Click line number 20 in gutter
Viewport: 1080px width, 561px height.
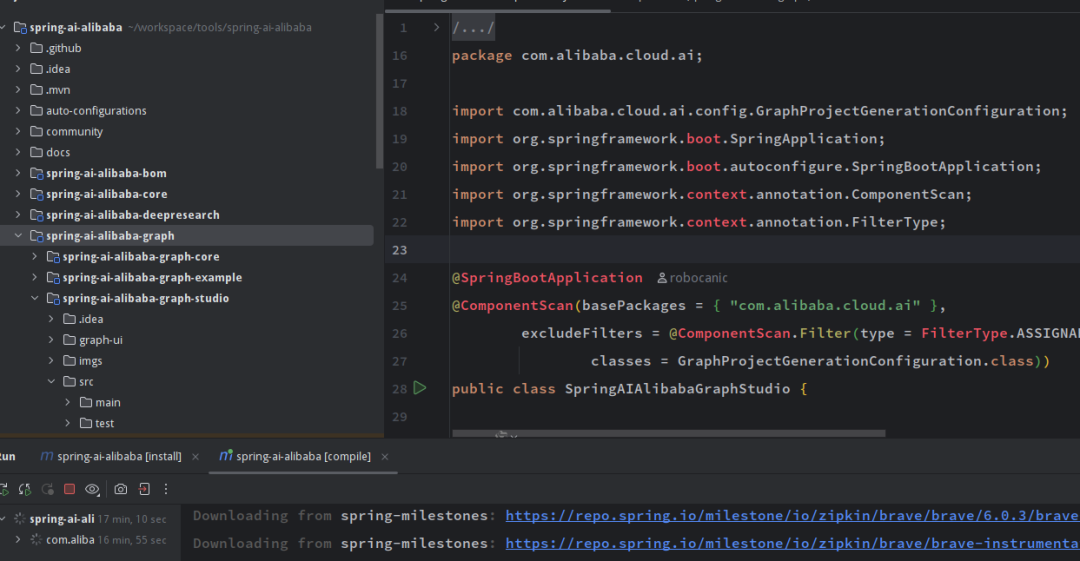pos(399,167)
